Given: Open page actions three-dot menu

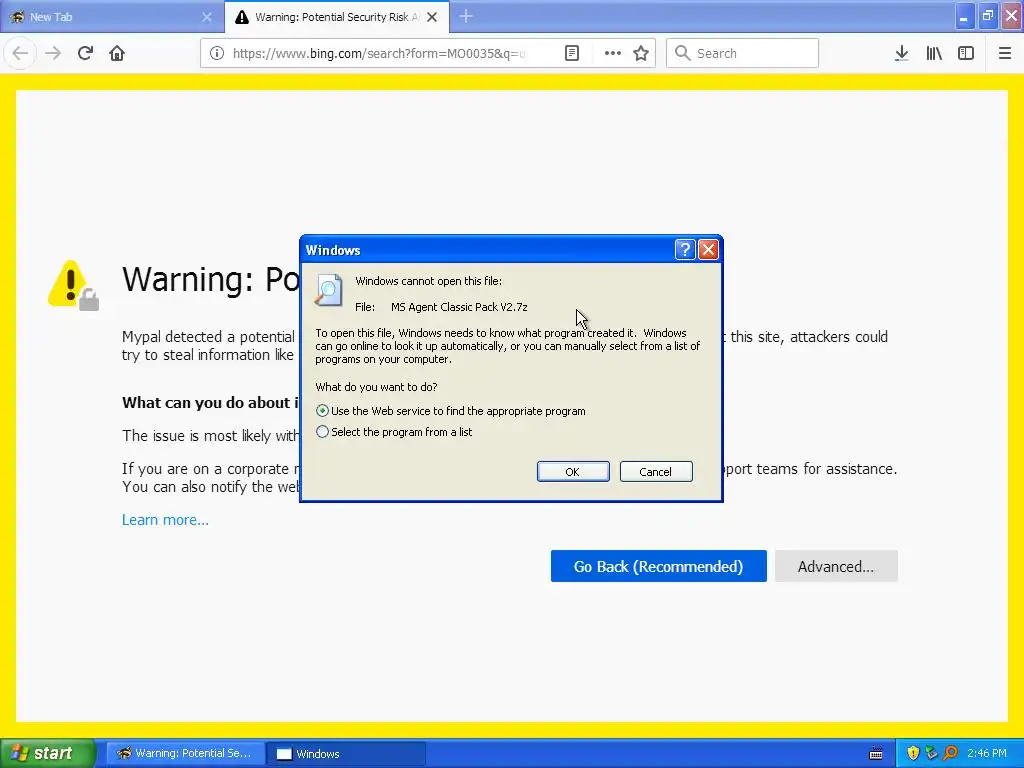Looking at the screenshot, I should tap(613, 54).
